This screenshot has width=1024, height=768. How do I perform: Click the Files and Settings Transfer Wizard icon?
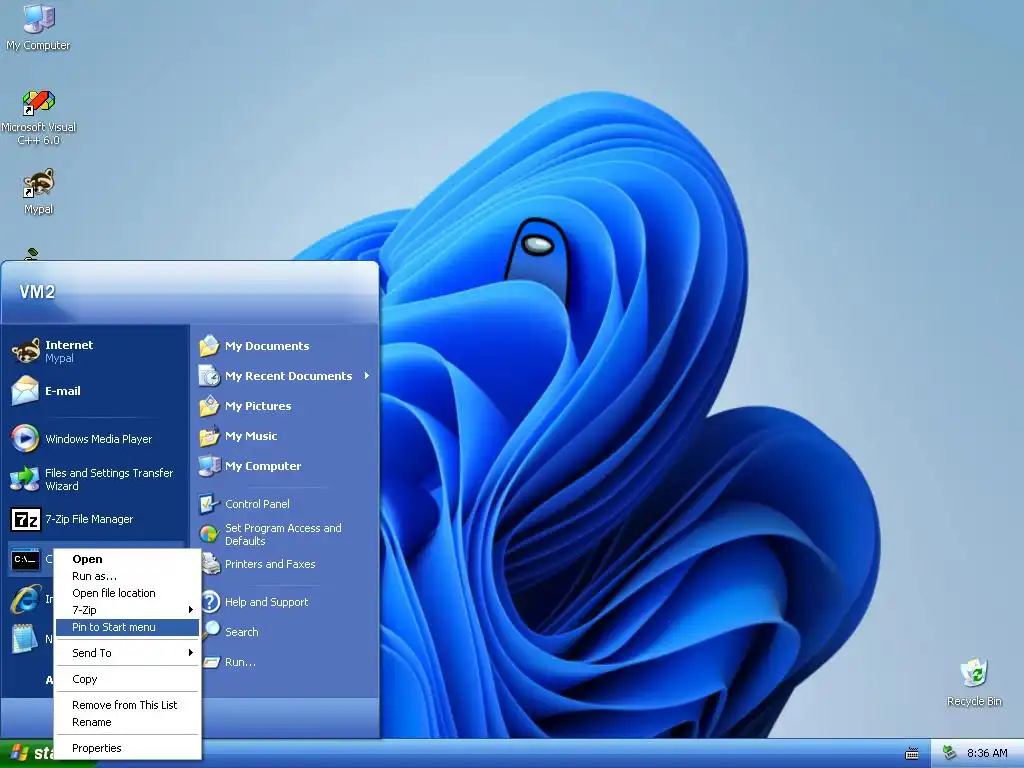coord(25,479)
